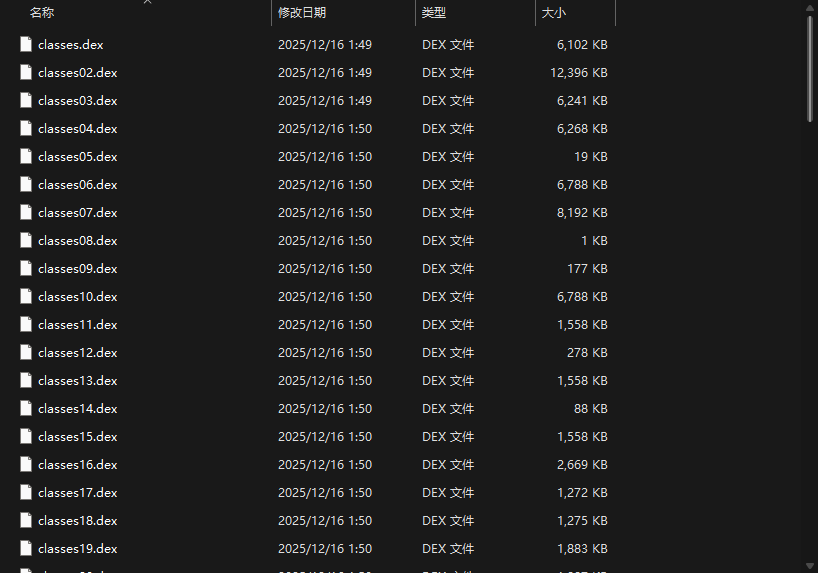Sort files by 类型 column header
The width and height of the screenshot is (818, 573).
click(434, 13)
